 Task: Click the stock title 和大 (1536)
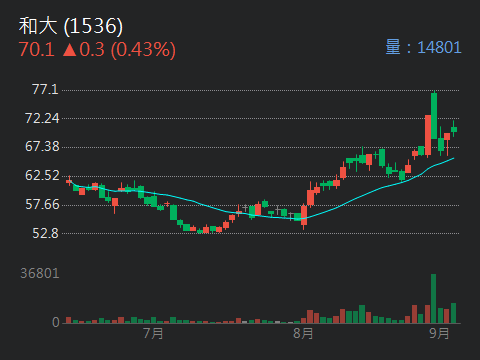coord(71,26)
